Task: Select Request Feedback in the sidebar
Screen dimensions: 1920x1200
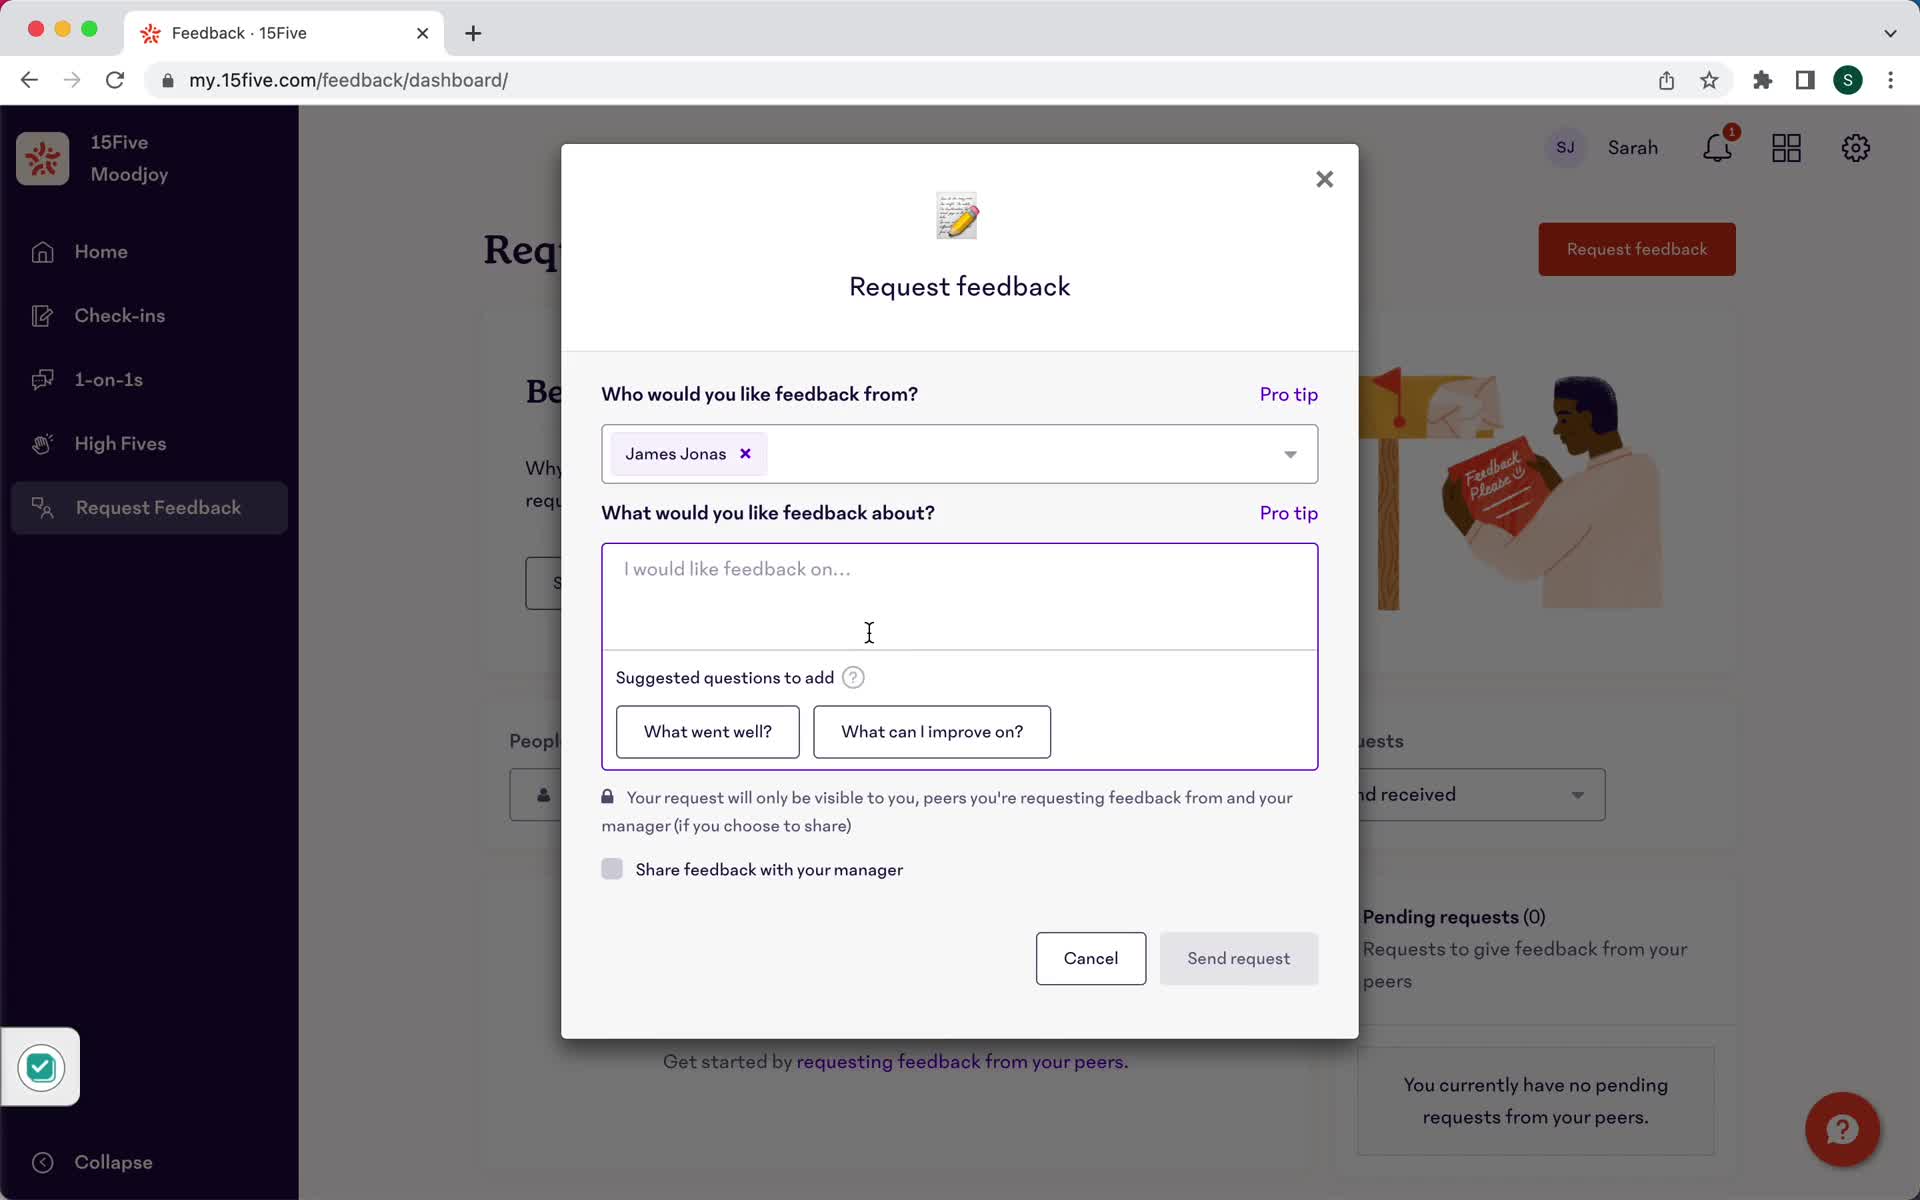Action: tap(150, 508)
